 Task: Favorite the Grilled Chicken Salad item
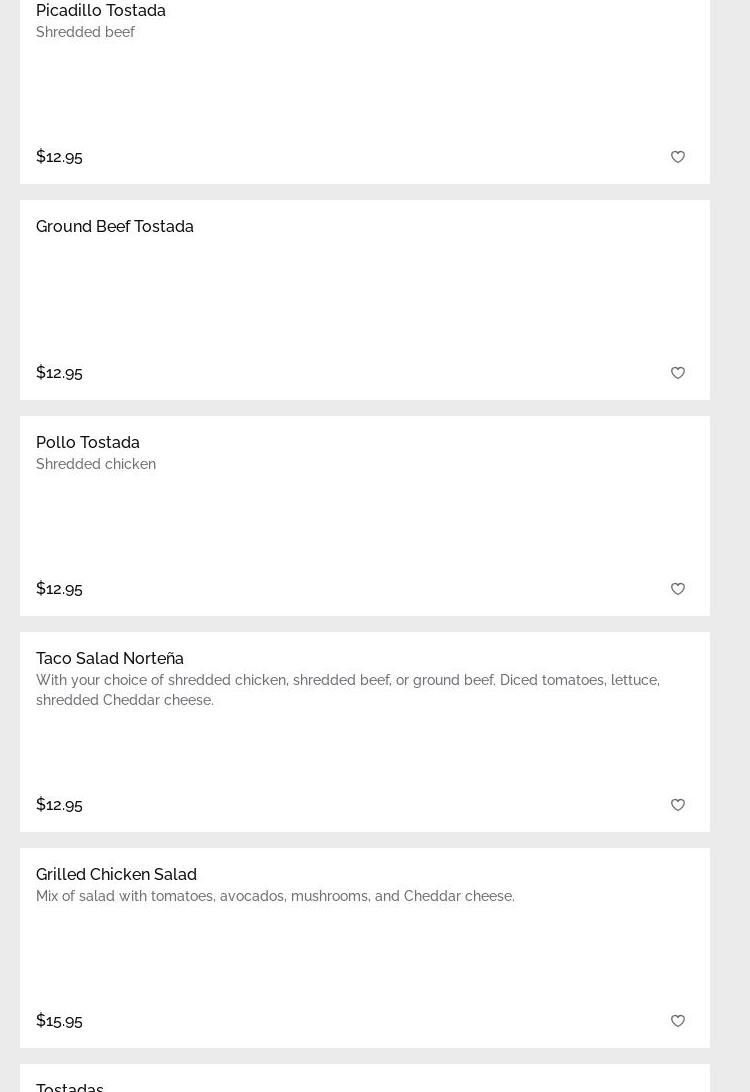678,1021
